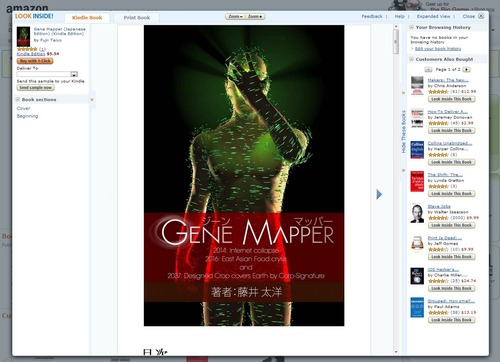
Task: Click the iOS Hacker's Handbook cover thumbnail
Action: 417,276
